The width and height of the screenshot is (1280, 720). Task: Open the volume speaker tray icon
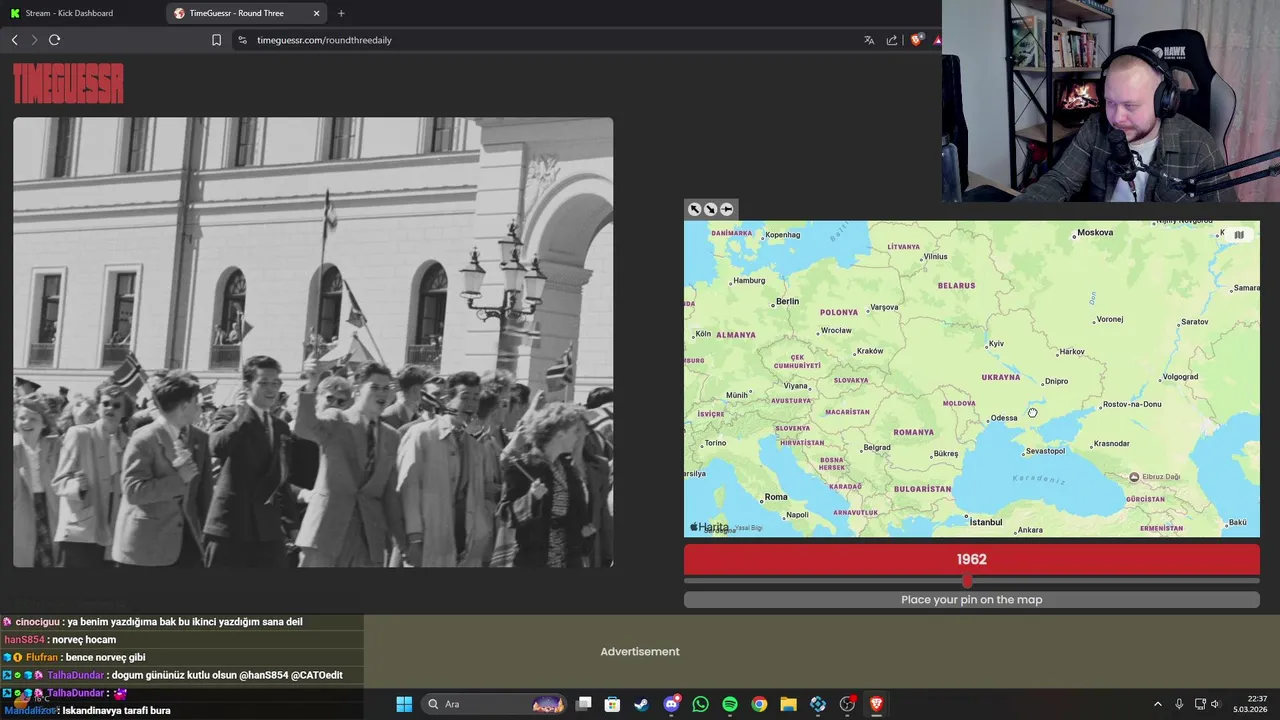tap(1215, 704)
